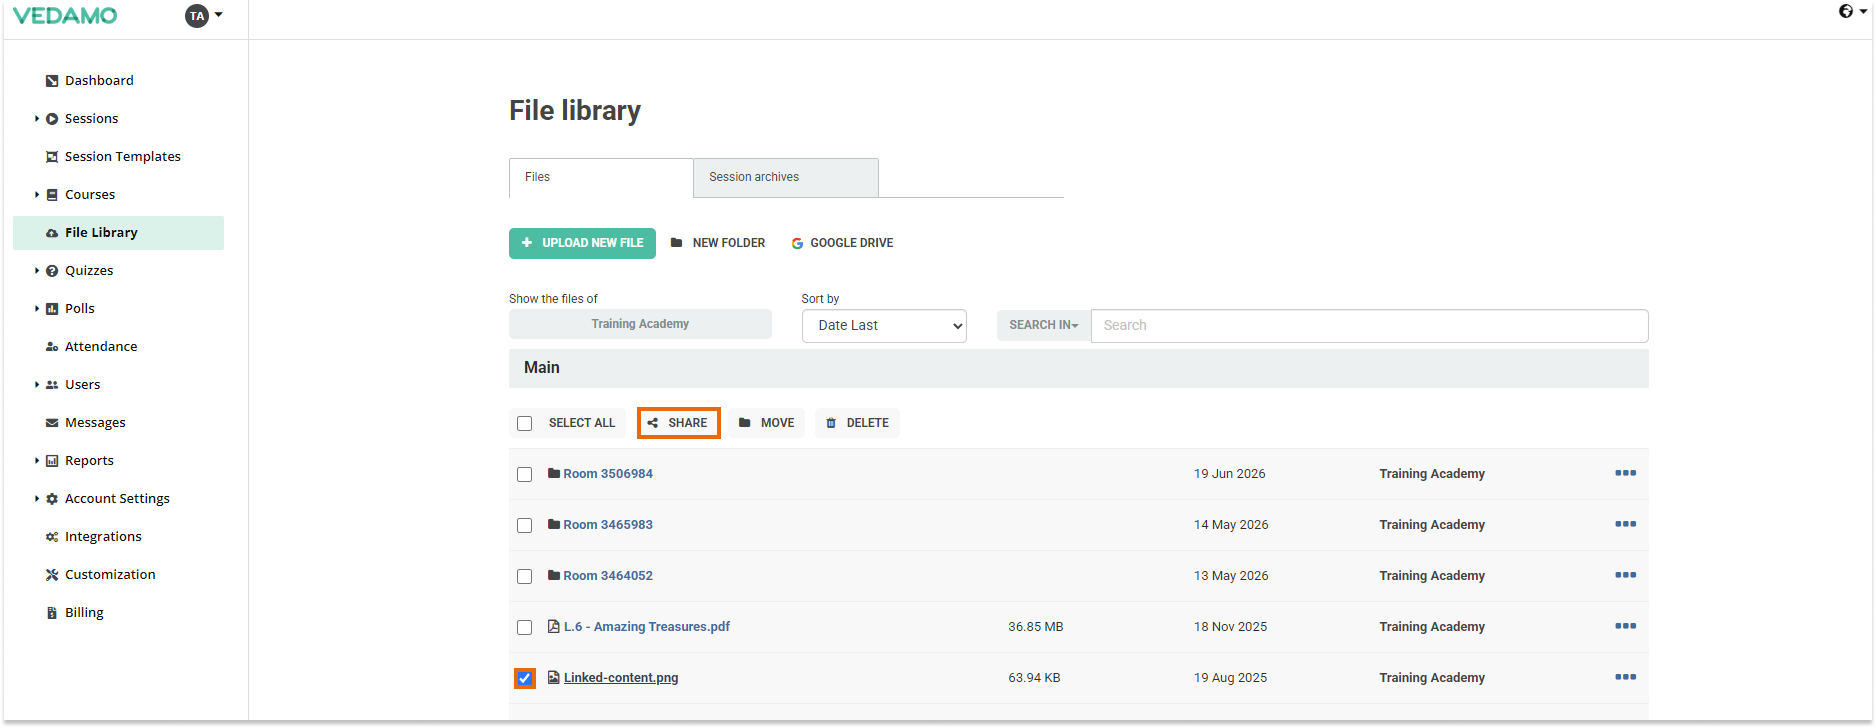Go to Attendance in the sidebar
This screenshot has width=1876, height=728.
[101, 347]
